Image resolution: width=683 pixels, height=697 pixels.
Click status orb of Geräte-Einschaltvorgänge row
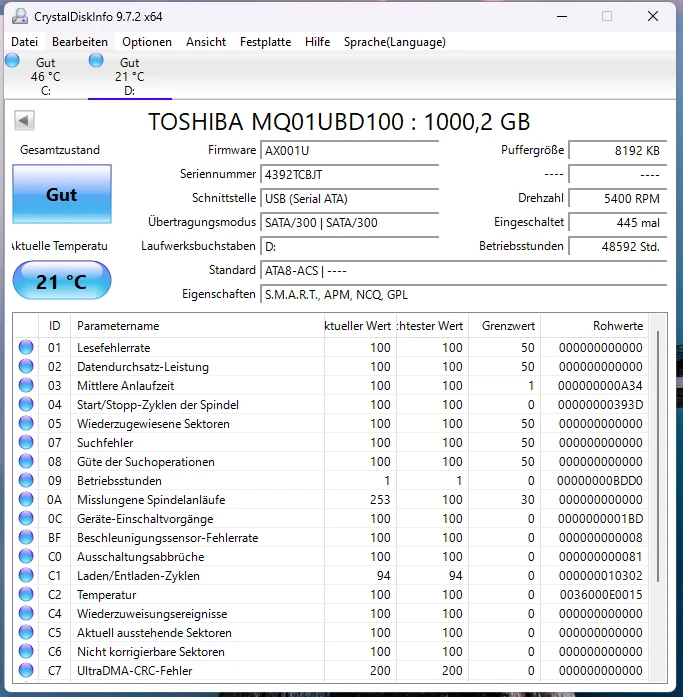pos(26,518)
